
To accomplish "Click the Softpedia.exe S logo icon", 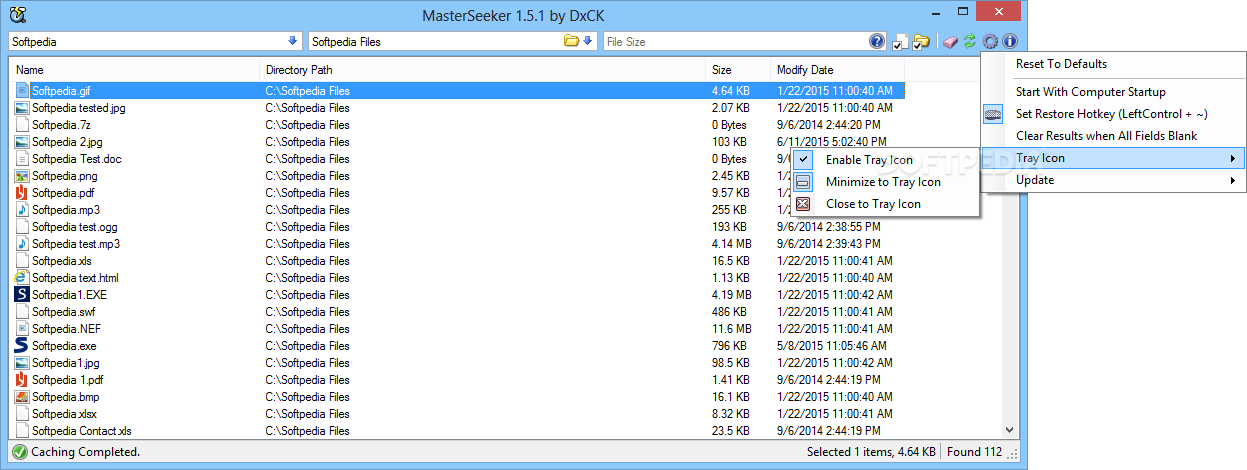I will (22, 345).
